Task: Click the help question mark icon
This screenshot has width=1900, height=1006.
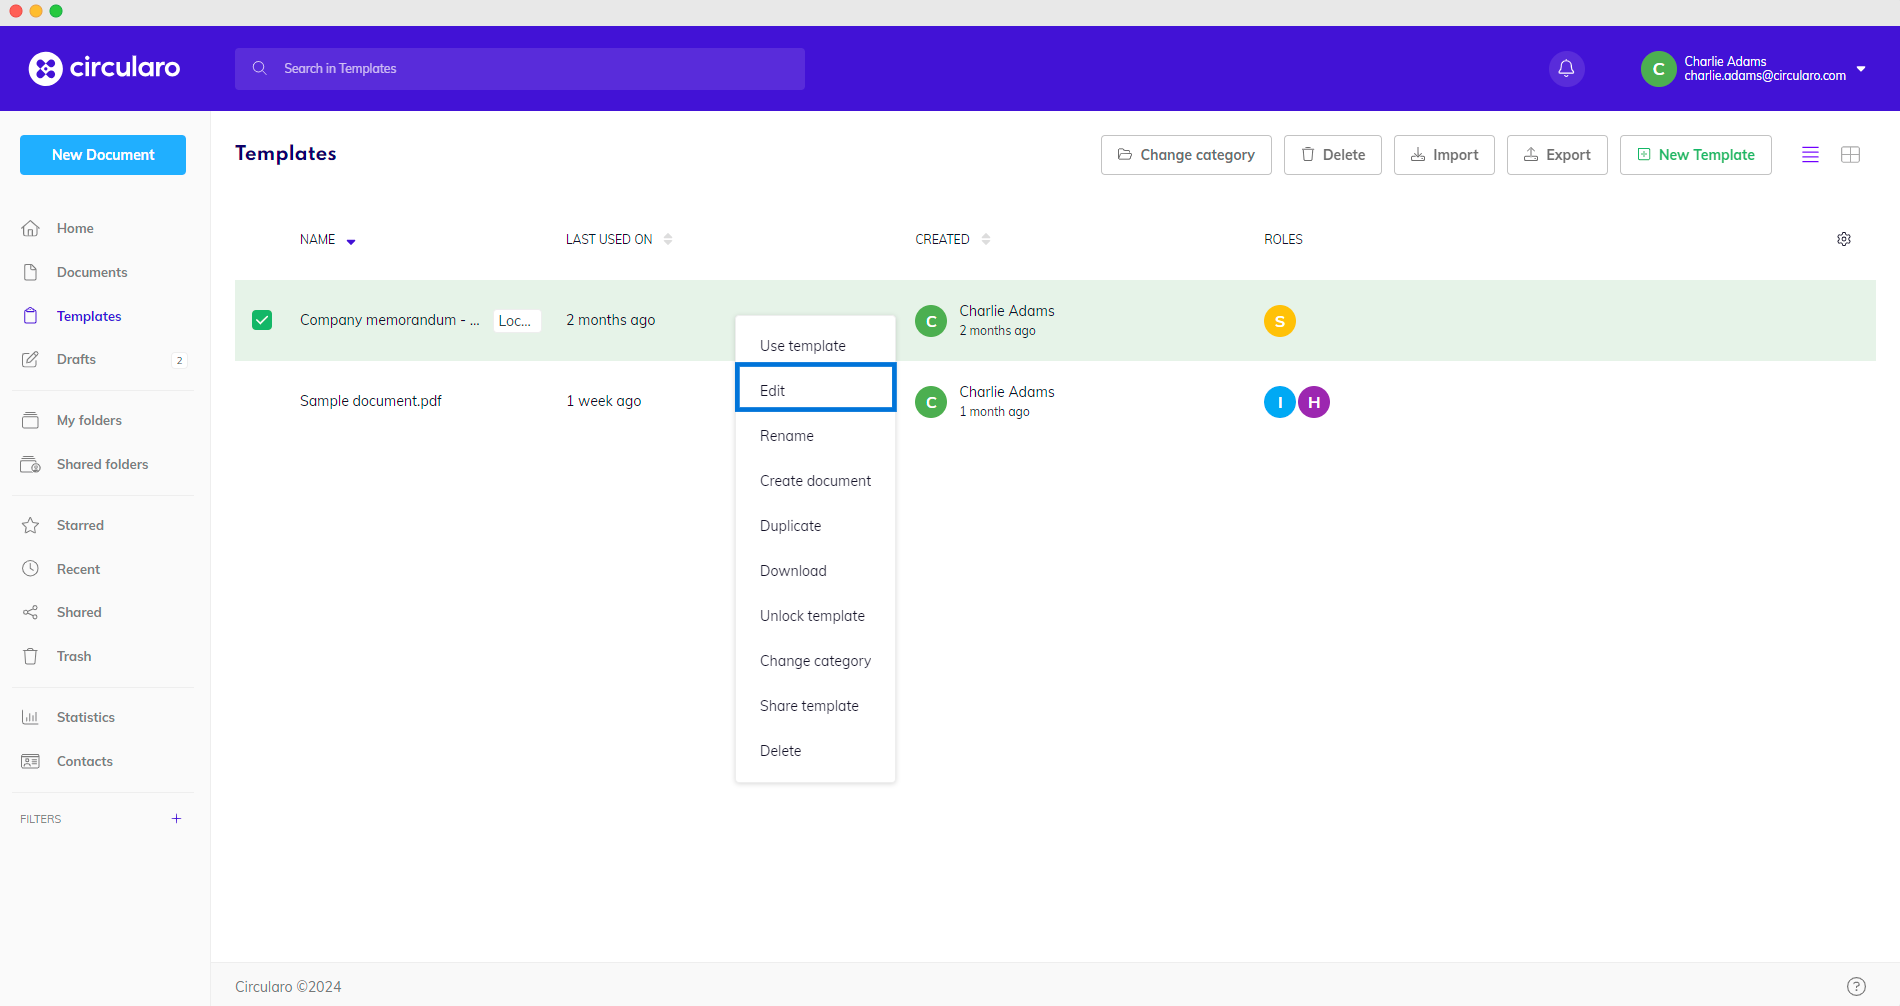Action: click(1856, 986)
